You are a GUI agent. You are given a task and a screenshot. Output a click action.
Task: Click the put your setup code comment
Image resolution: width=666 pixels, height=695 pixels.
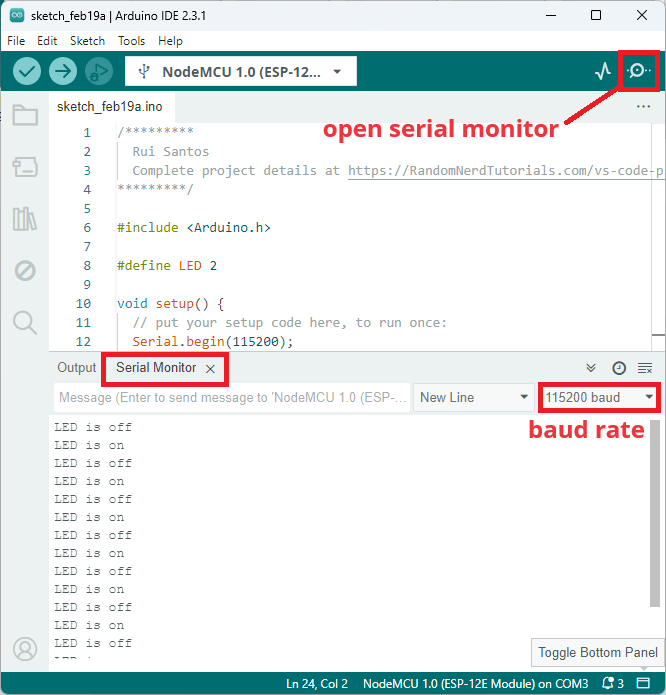[x=289, y=323]
